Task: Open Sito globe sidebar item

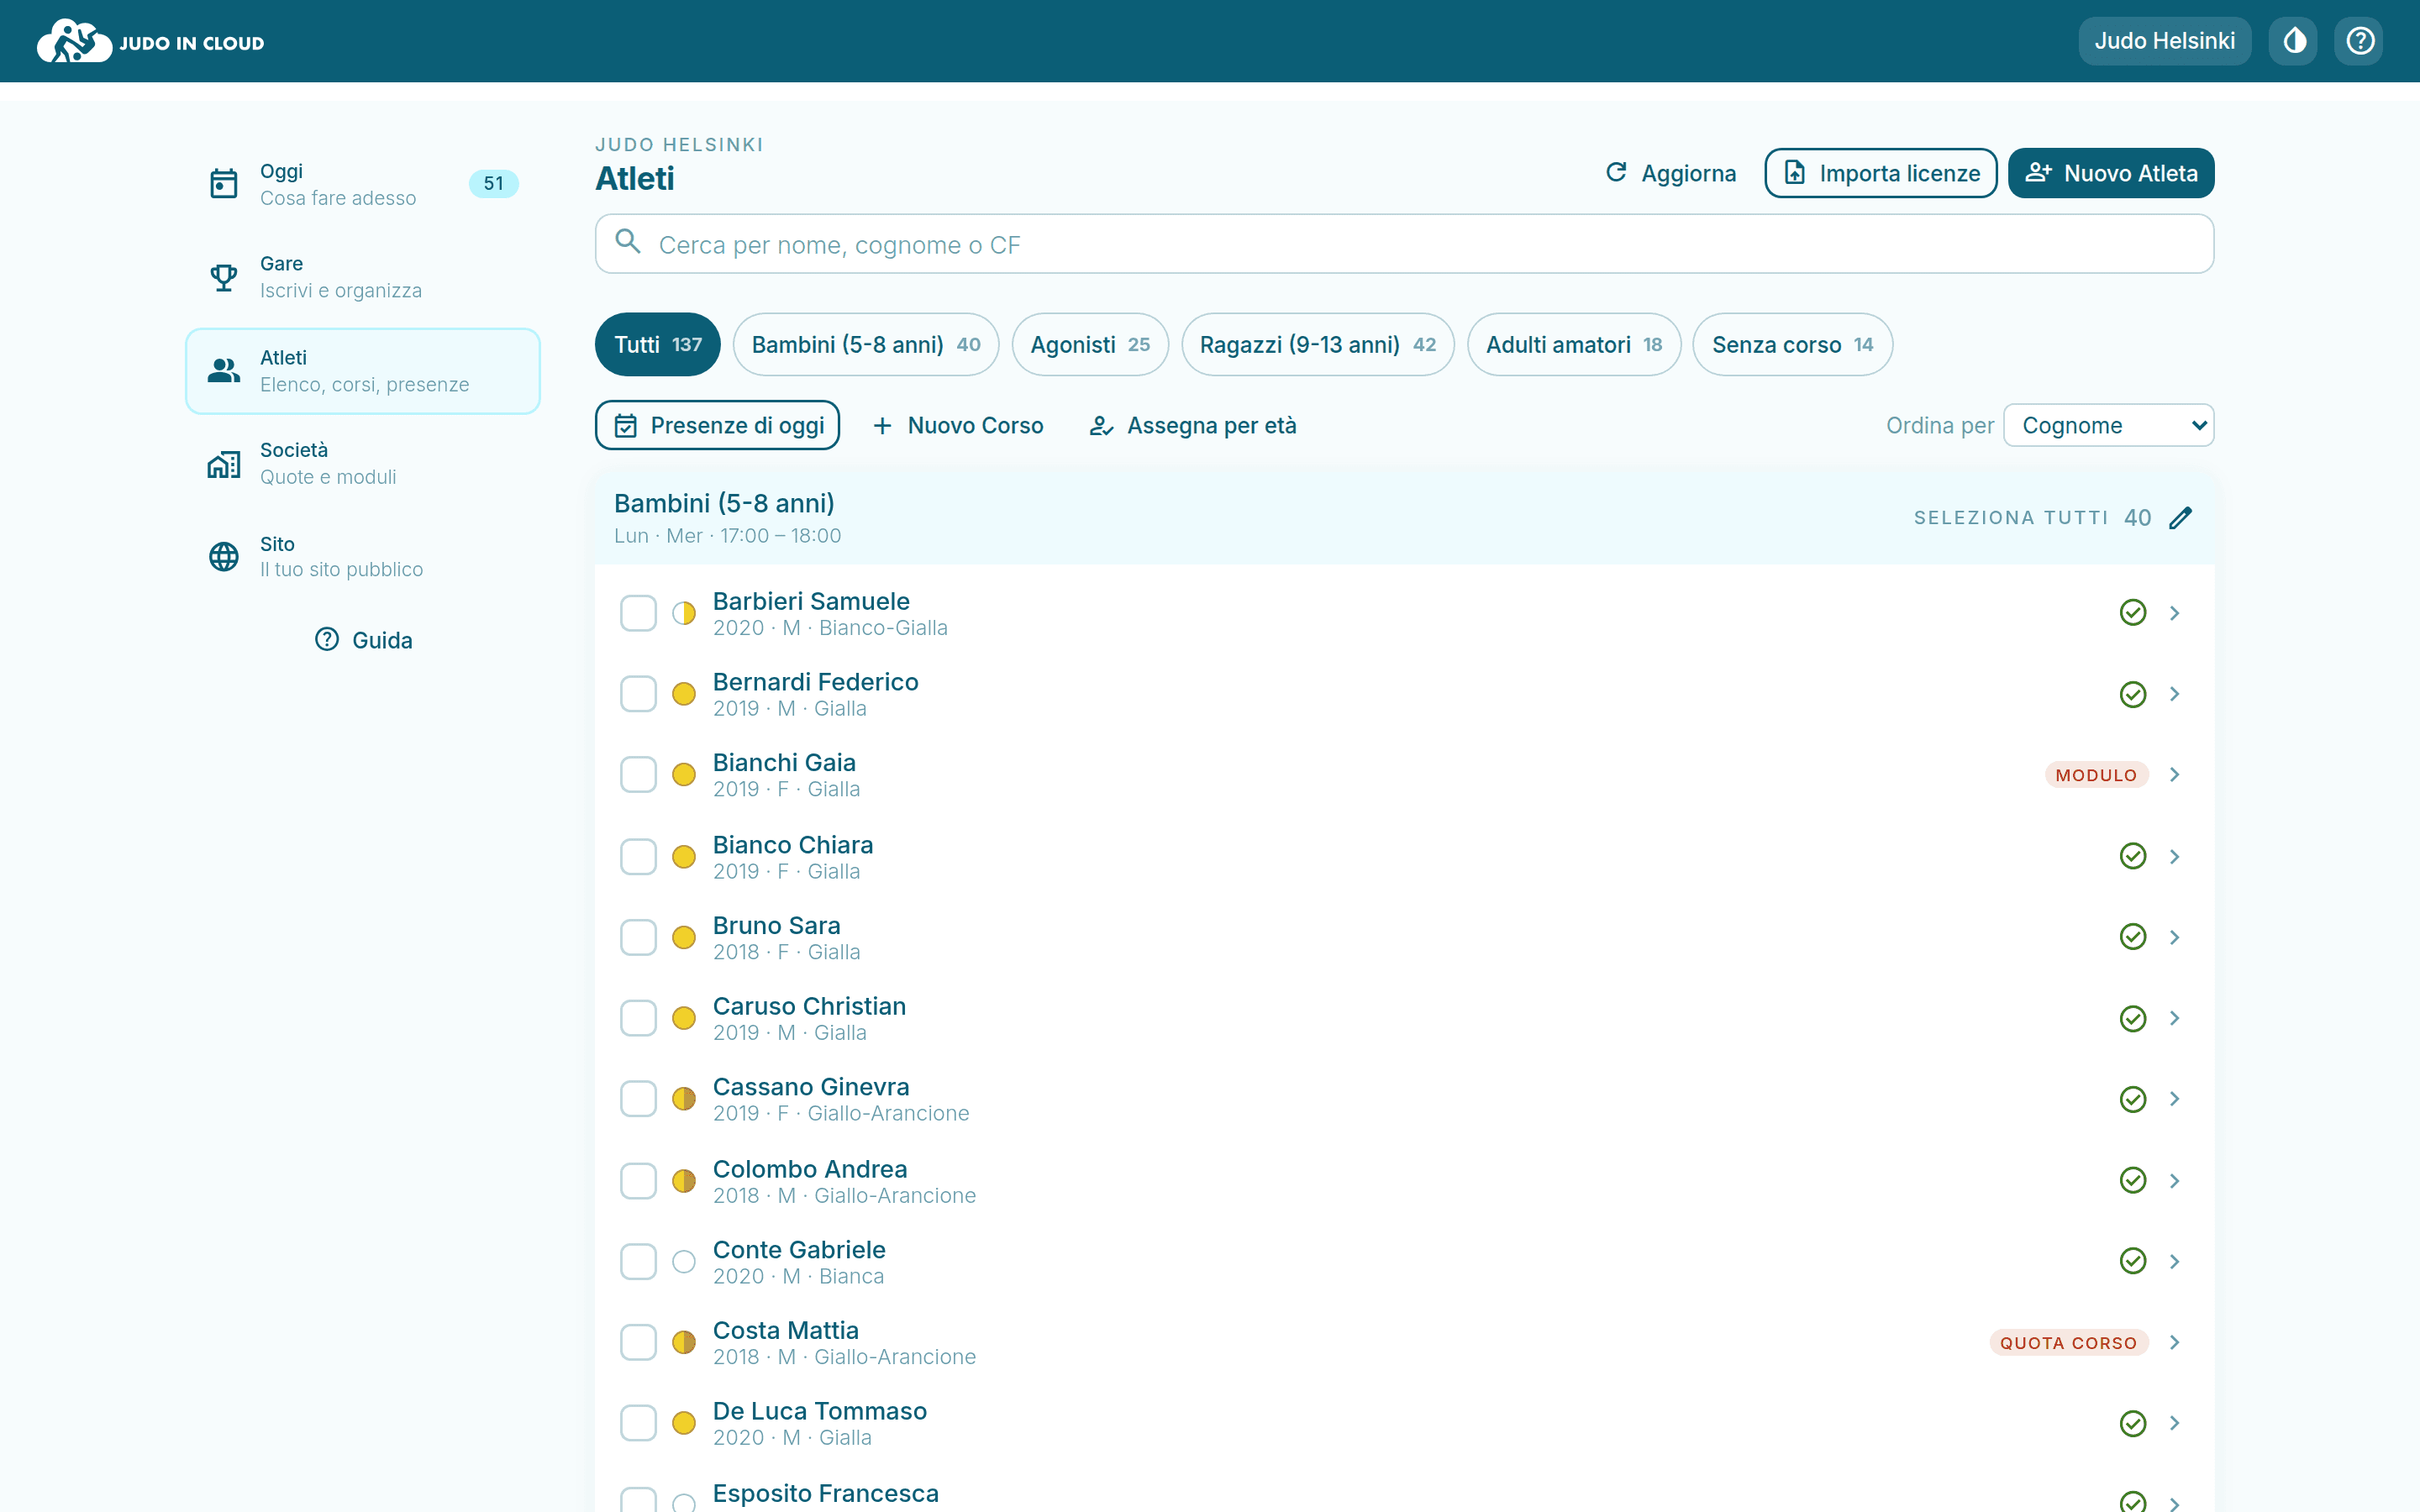Action: tap(362, 556)
